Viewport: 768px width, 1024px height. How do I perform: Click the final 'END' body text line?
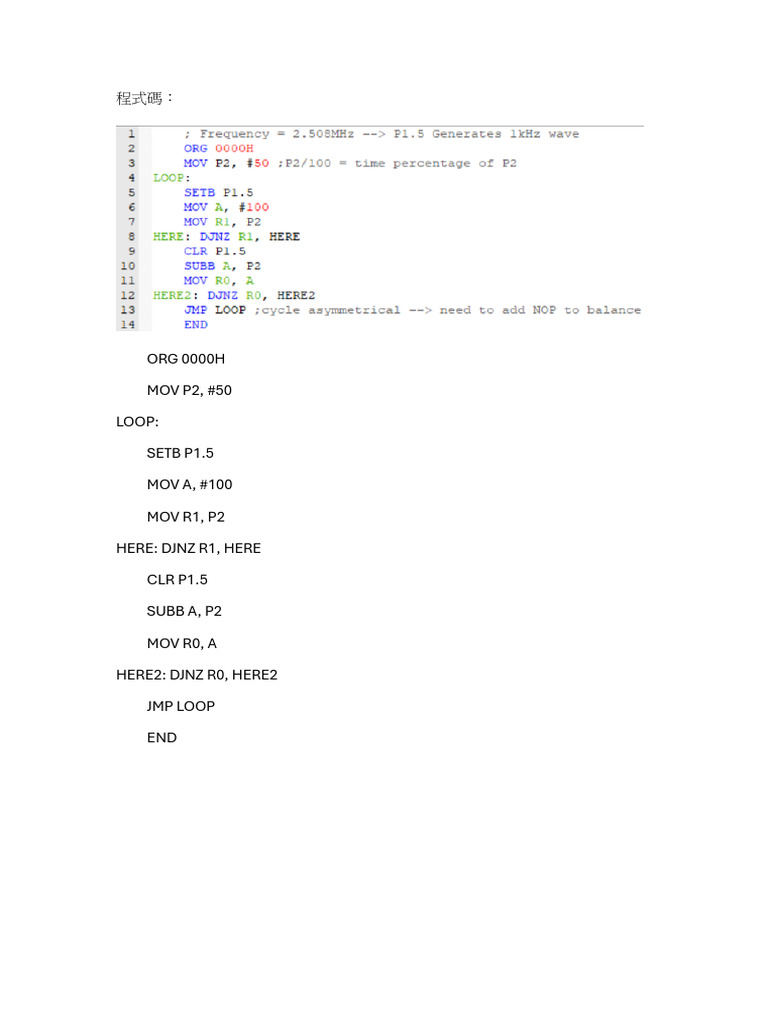click(162, 737)
